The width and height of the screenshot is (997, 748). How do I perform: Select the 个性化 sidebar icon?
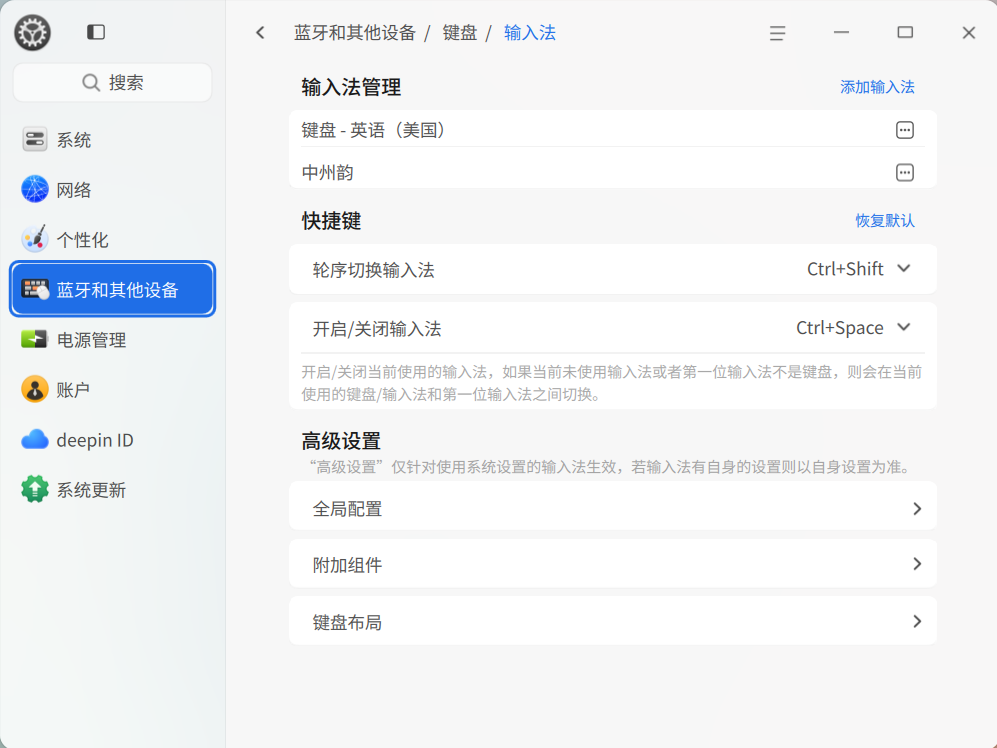tap(35, 239)
